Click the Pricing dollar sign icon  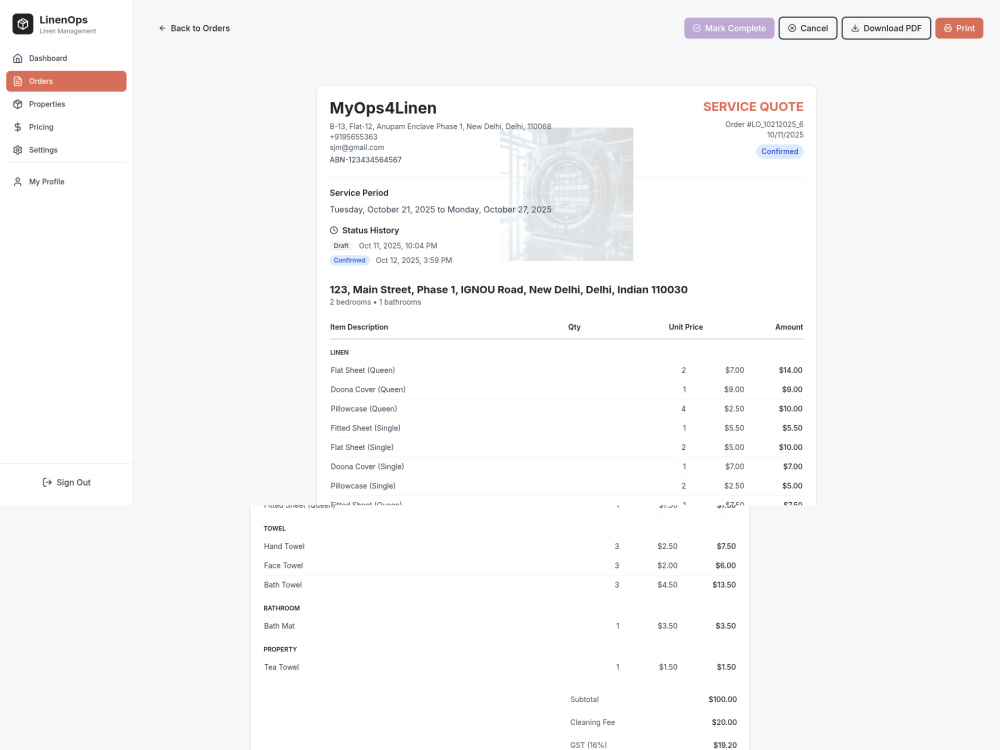pos(18,127)
